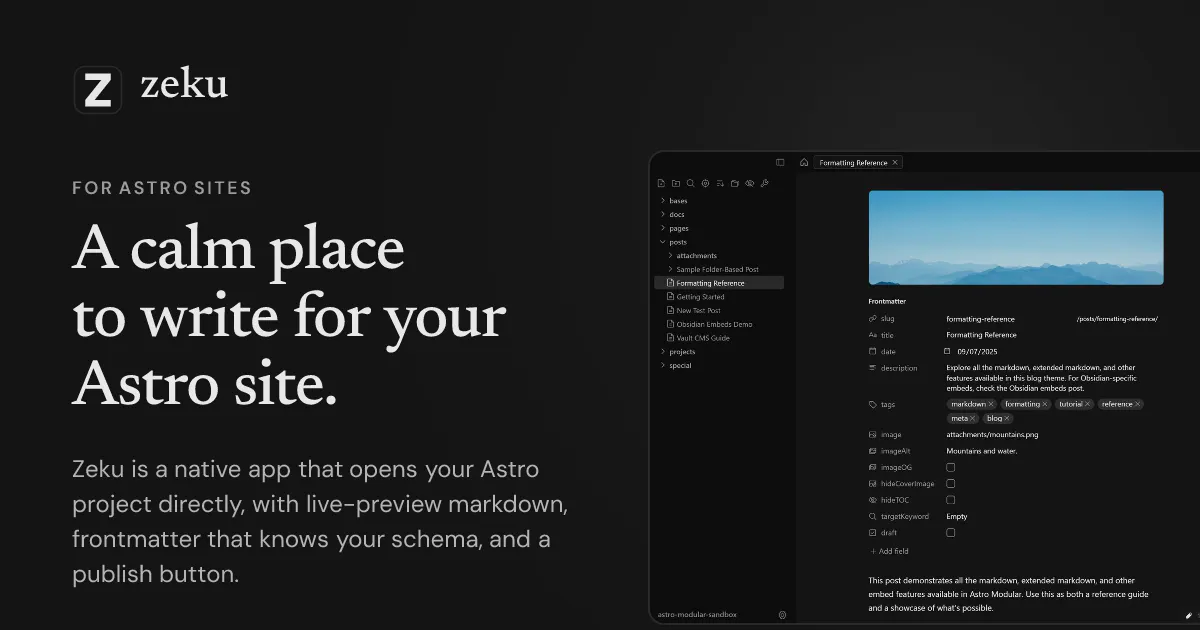Viewport: 1200px width, 630px height.
Task: Open the date picker next to 09/07/2025
Action: (x=947, y=351)
